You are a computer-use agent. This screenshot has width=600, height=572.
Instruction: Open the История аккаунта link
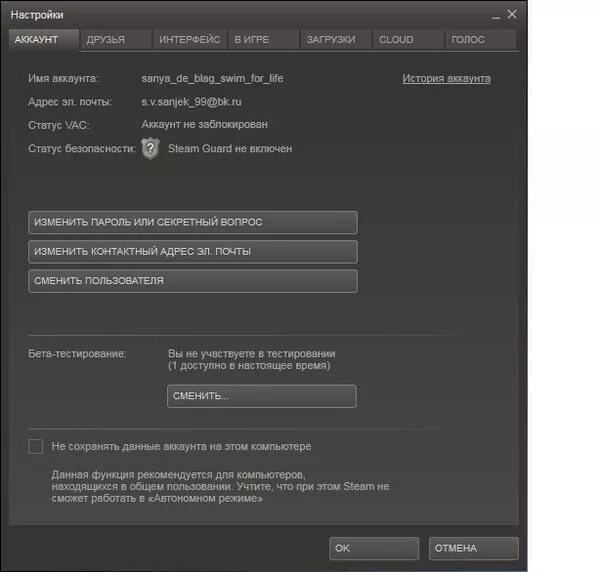pos(446,78)
